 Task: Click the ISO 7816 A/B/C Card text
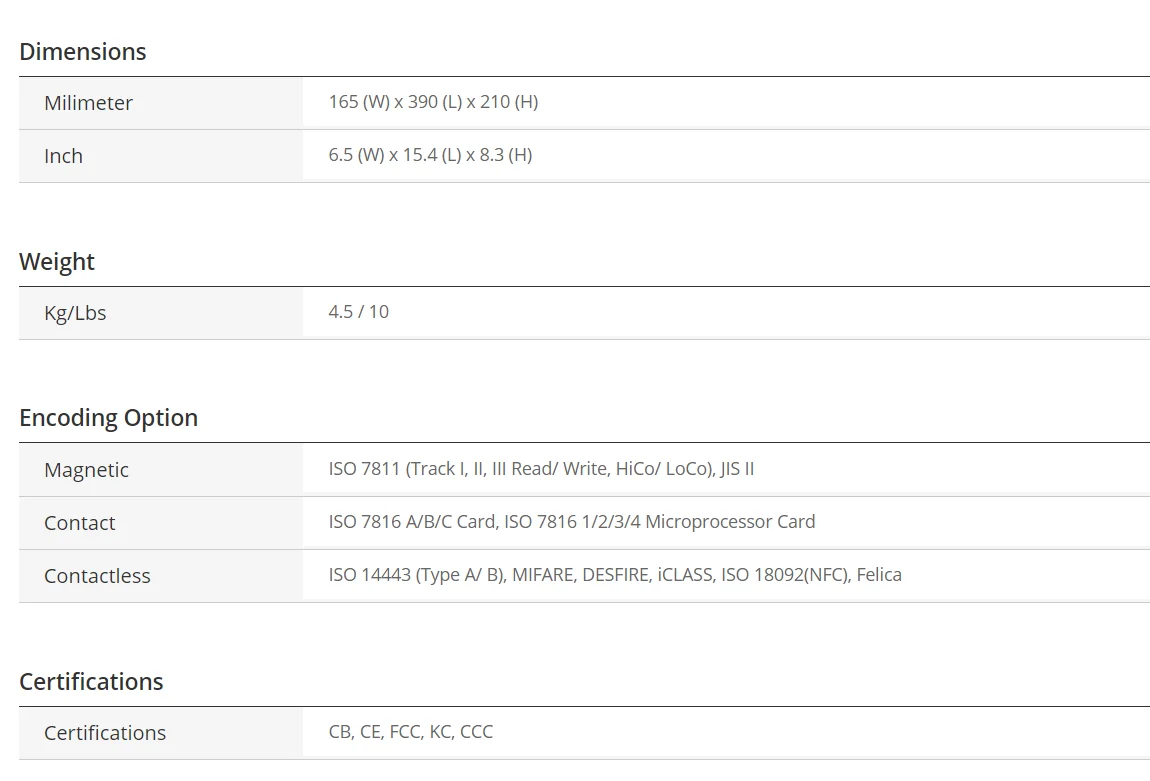pos(412,522)
